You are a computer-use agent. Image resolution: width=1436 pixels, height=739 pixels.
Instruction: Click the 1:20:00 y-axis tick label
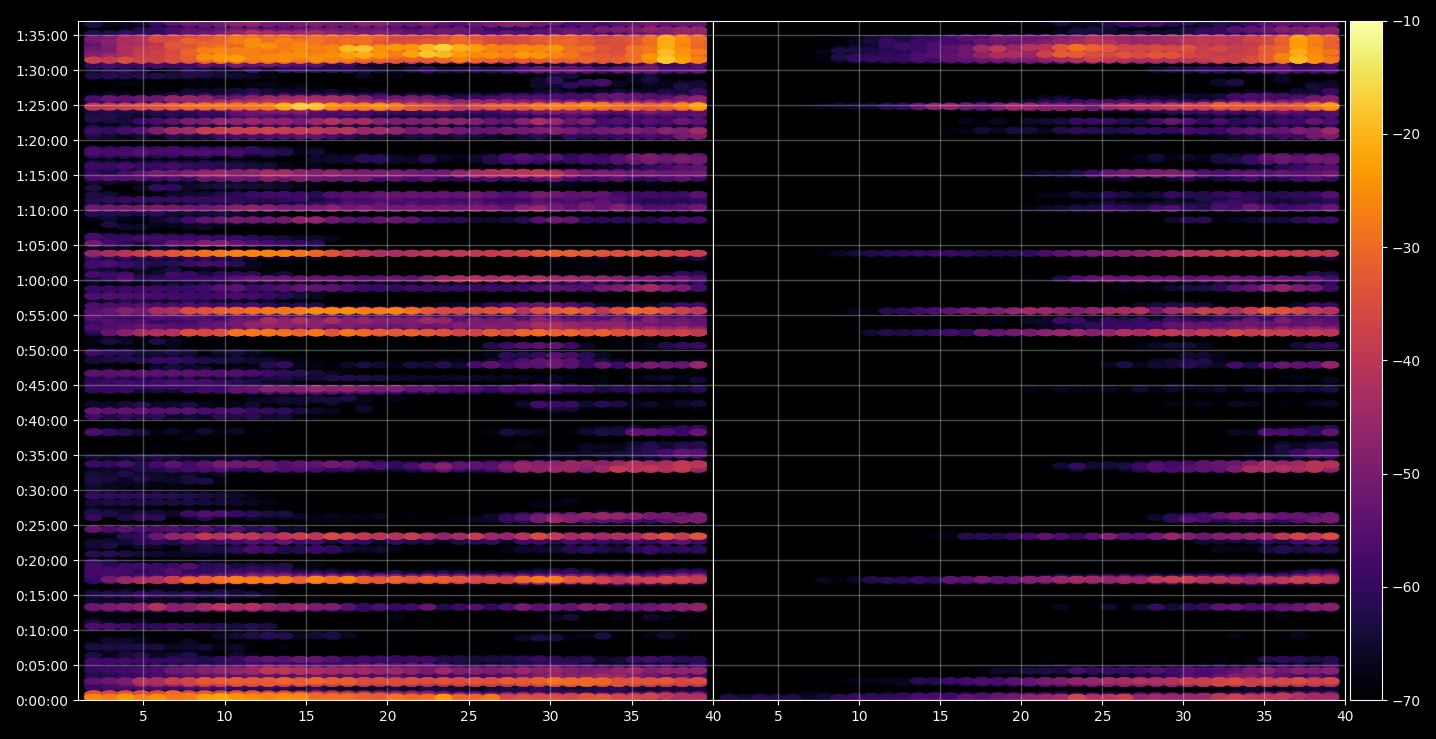[x=42, y=141]
